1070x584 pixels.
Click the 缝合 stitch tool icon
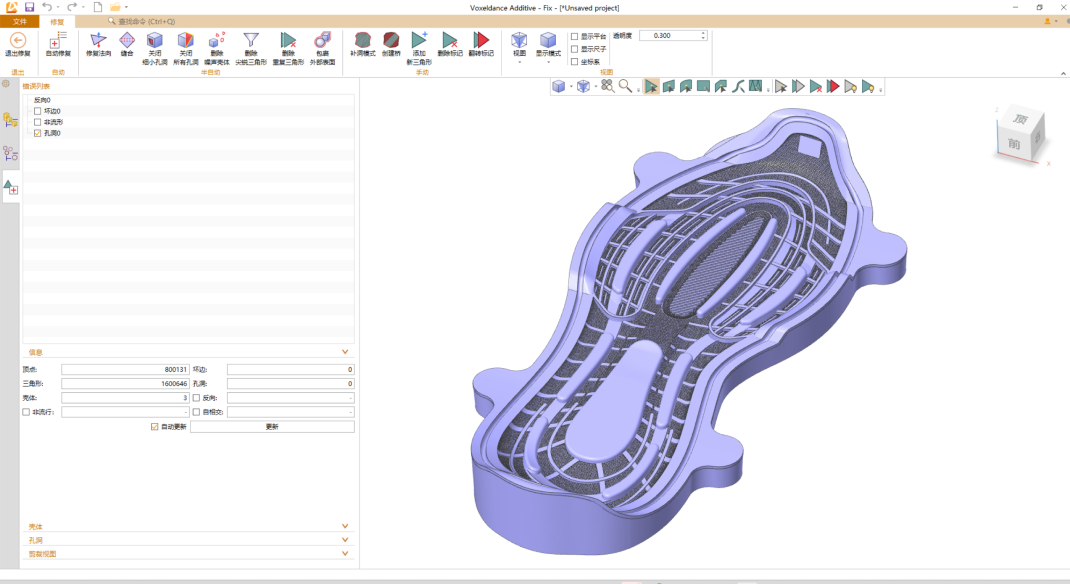tap(127, 40)
